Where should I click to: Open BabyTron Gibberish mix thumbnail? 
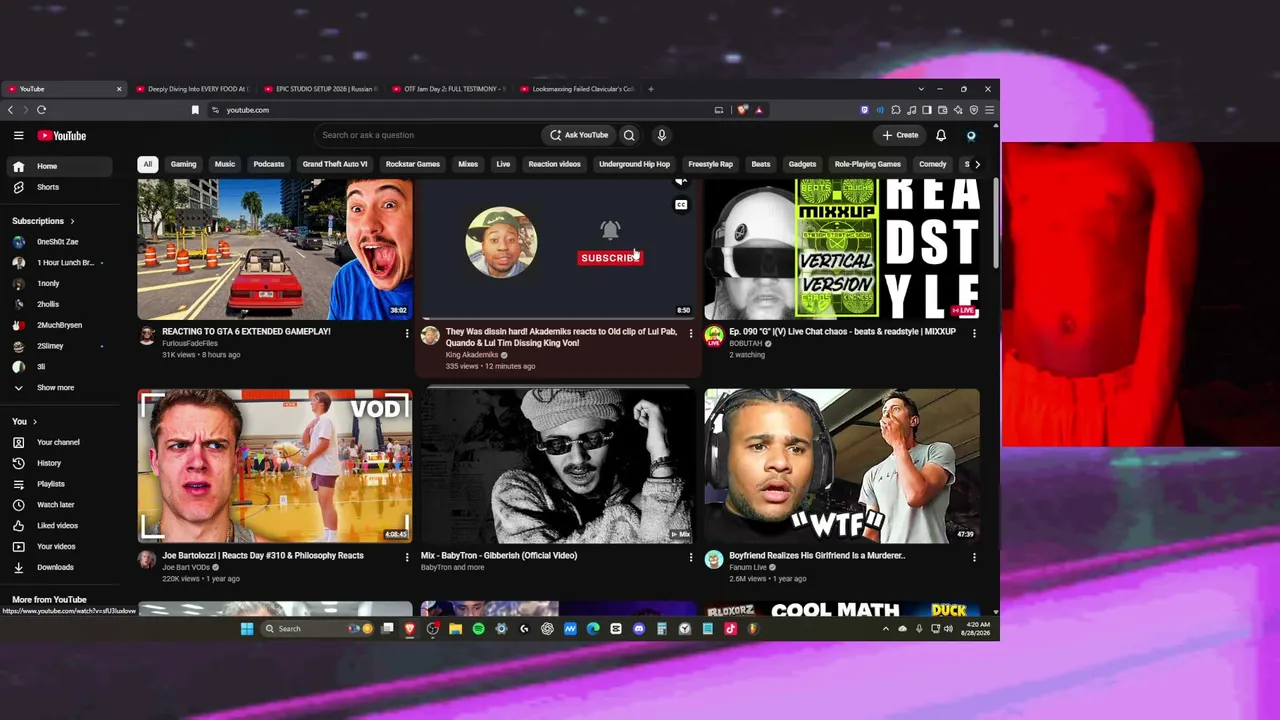[x=557, y=466]
